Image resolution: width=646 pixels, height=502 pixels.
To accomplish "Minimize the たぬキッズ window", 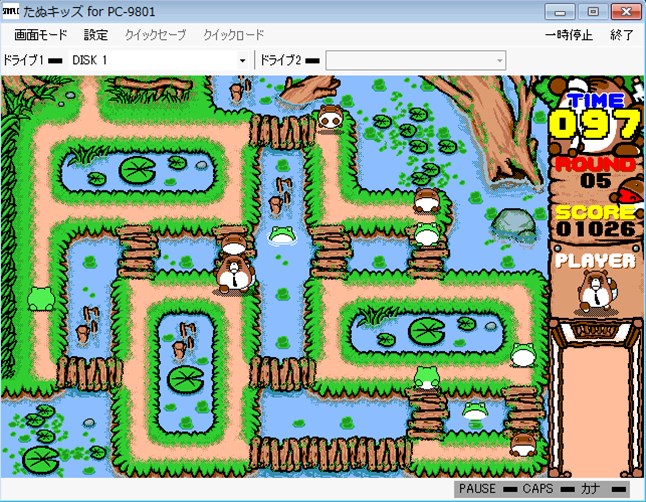I will [559, 12].
